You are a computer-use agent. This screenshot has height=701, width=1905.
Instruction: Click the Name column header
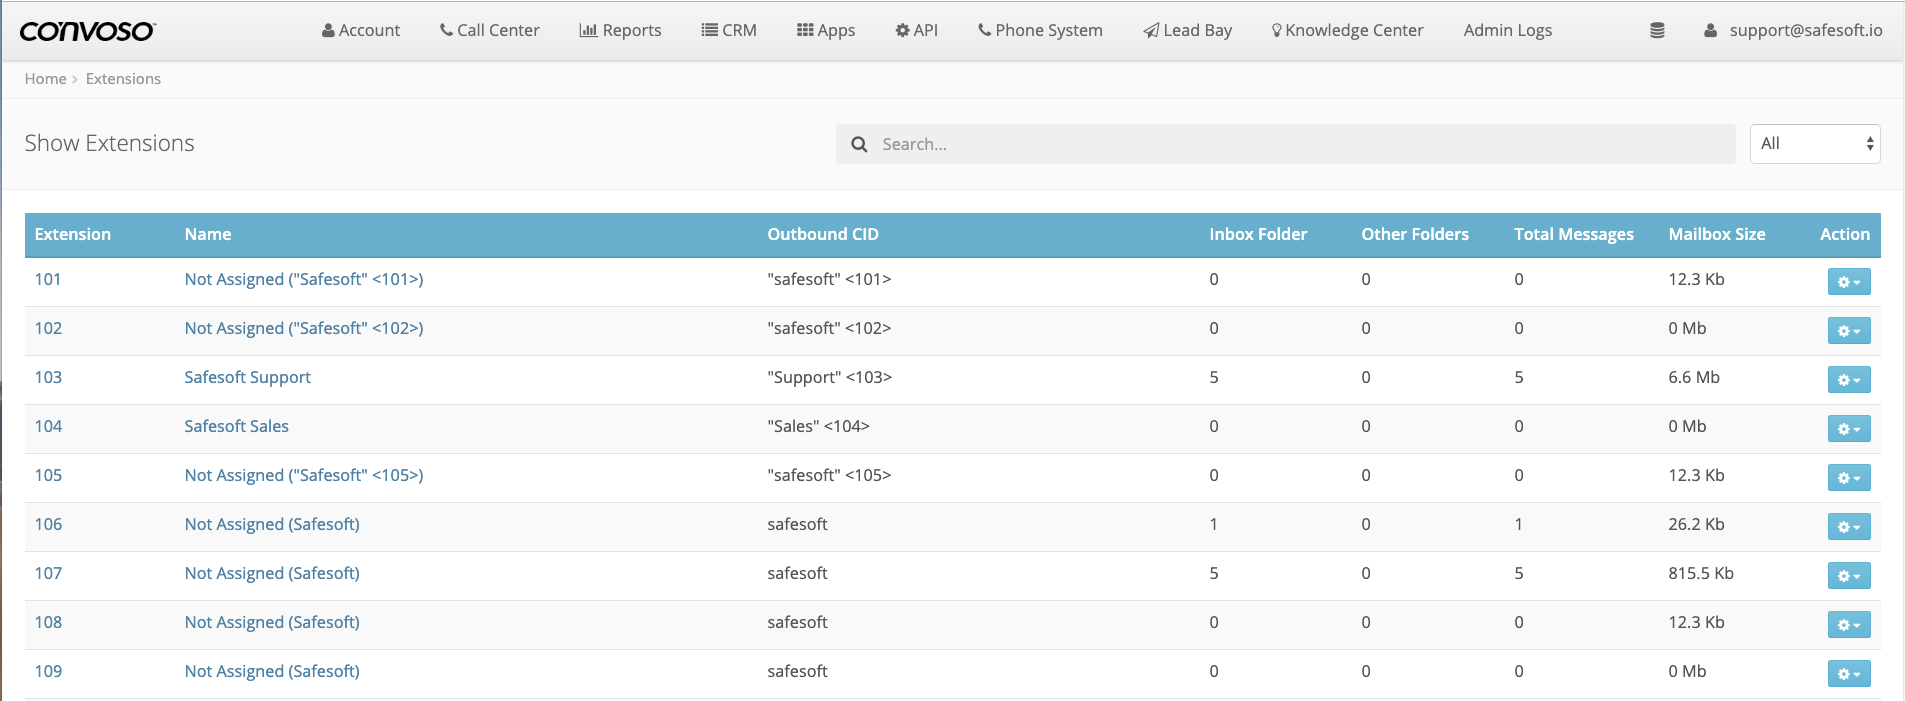pyautogui.click(x=208, y=235)
